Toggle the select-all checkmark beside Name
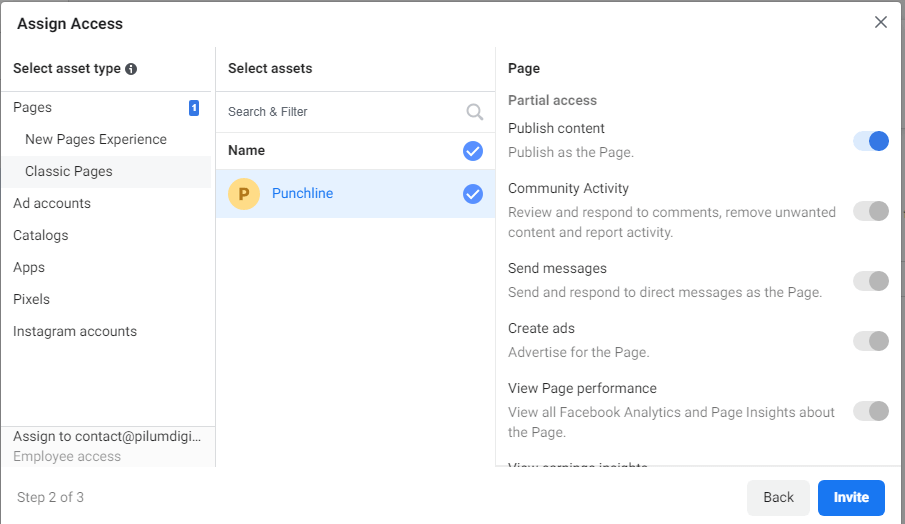Image resolution: width=905 pixels, height=524 pixels. [473, 151]
